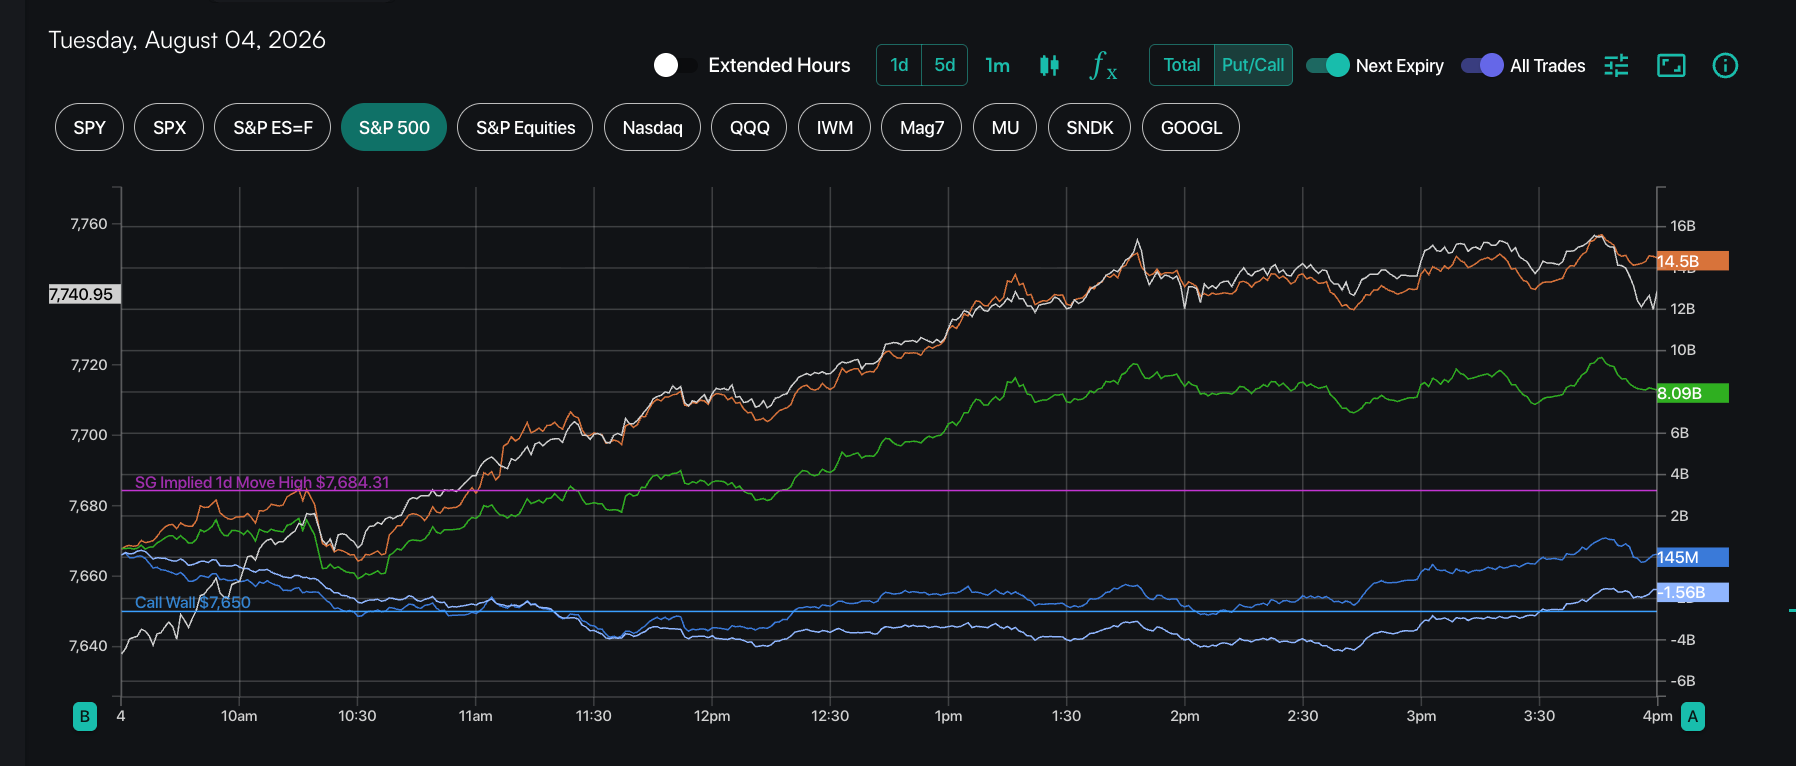Screen dimensions: 1796x766
Task: Select the Mag7 ticker pill
Action: (921, 127)
